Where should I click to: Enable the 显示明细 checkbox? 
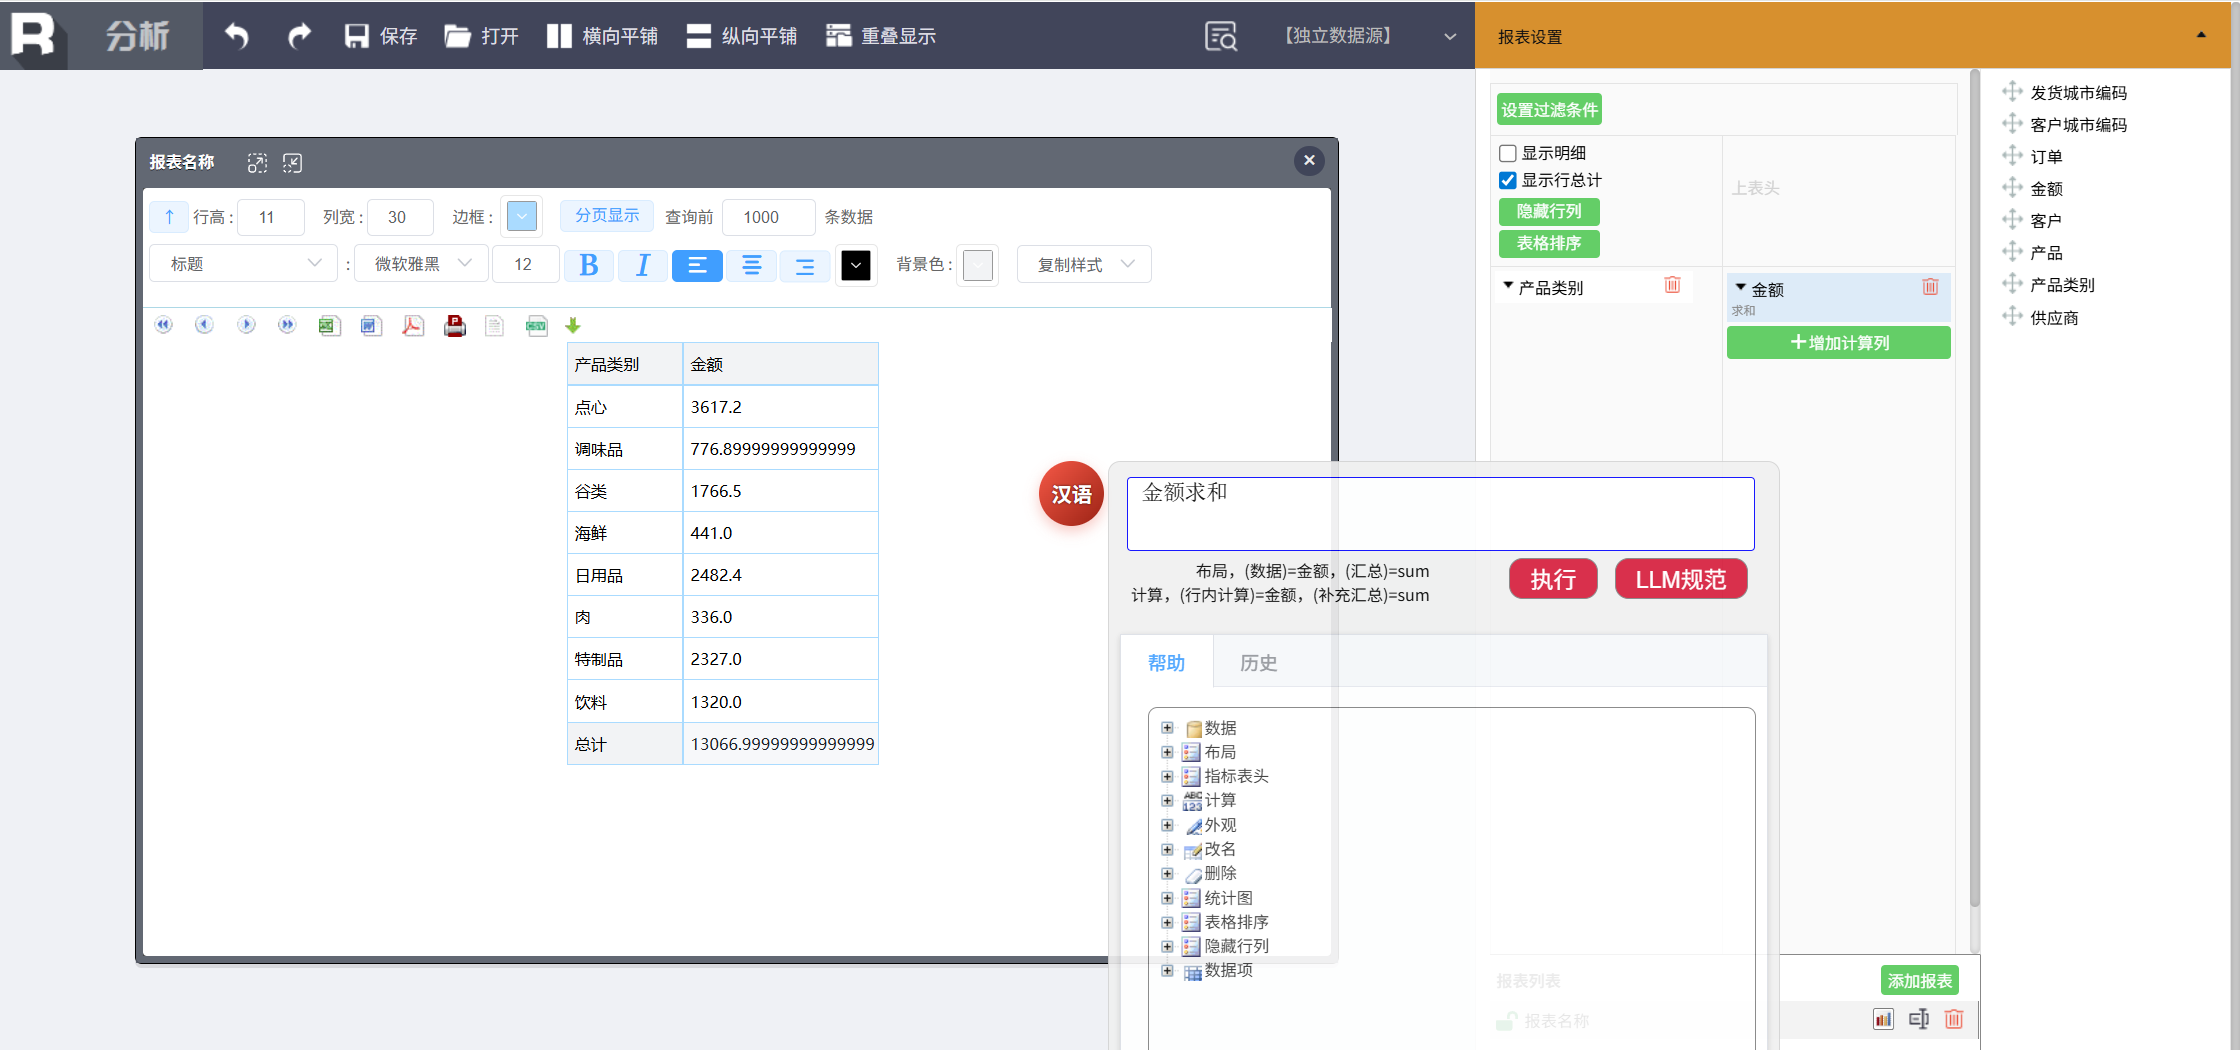1508,153
